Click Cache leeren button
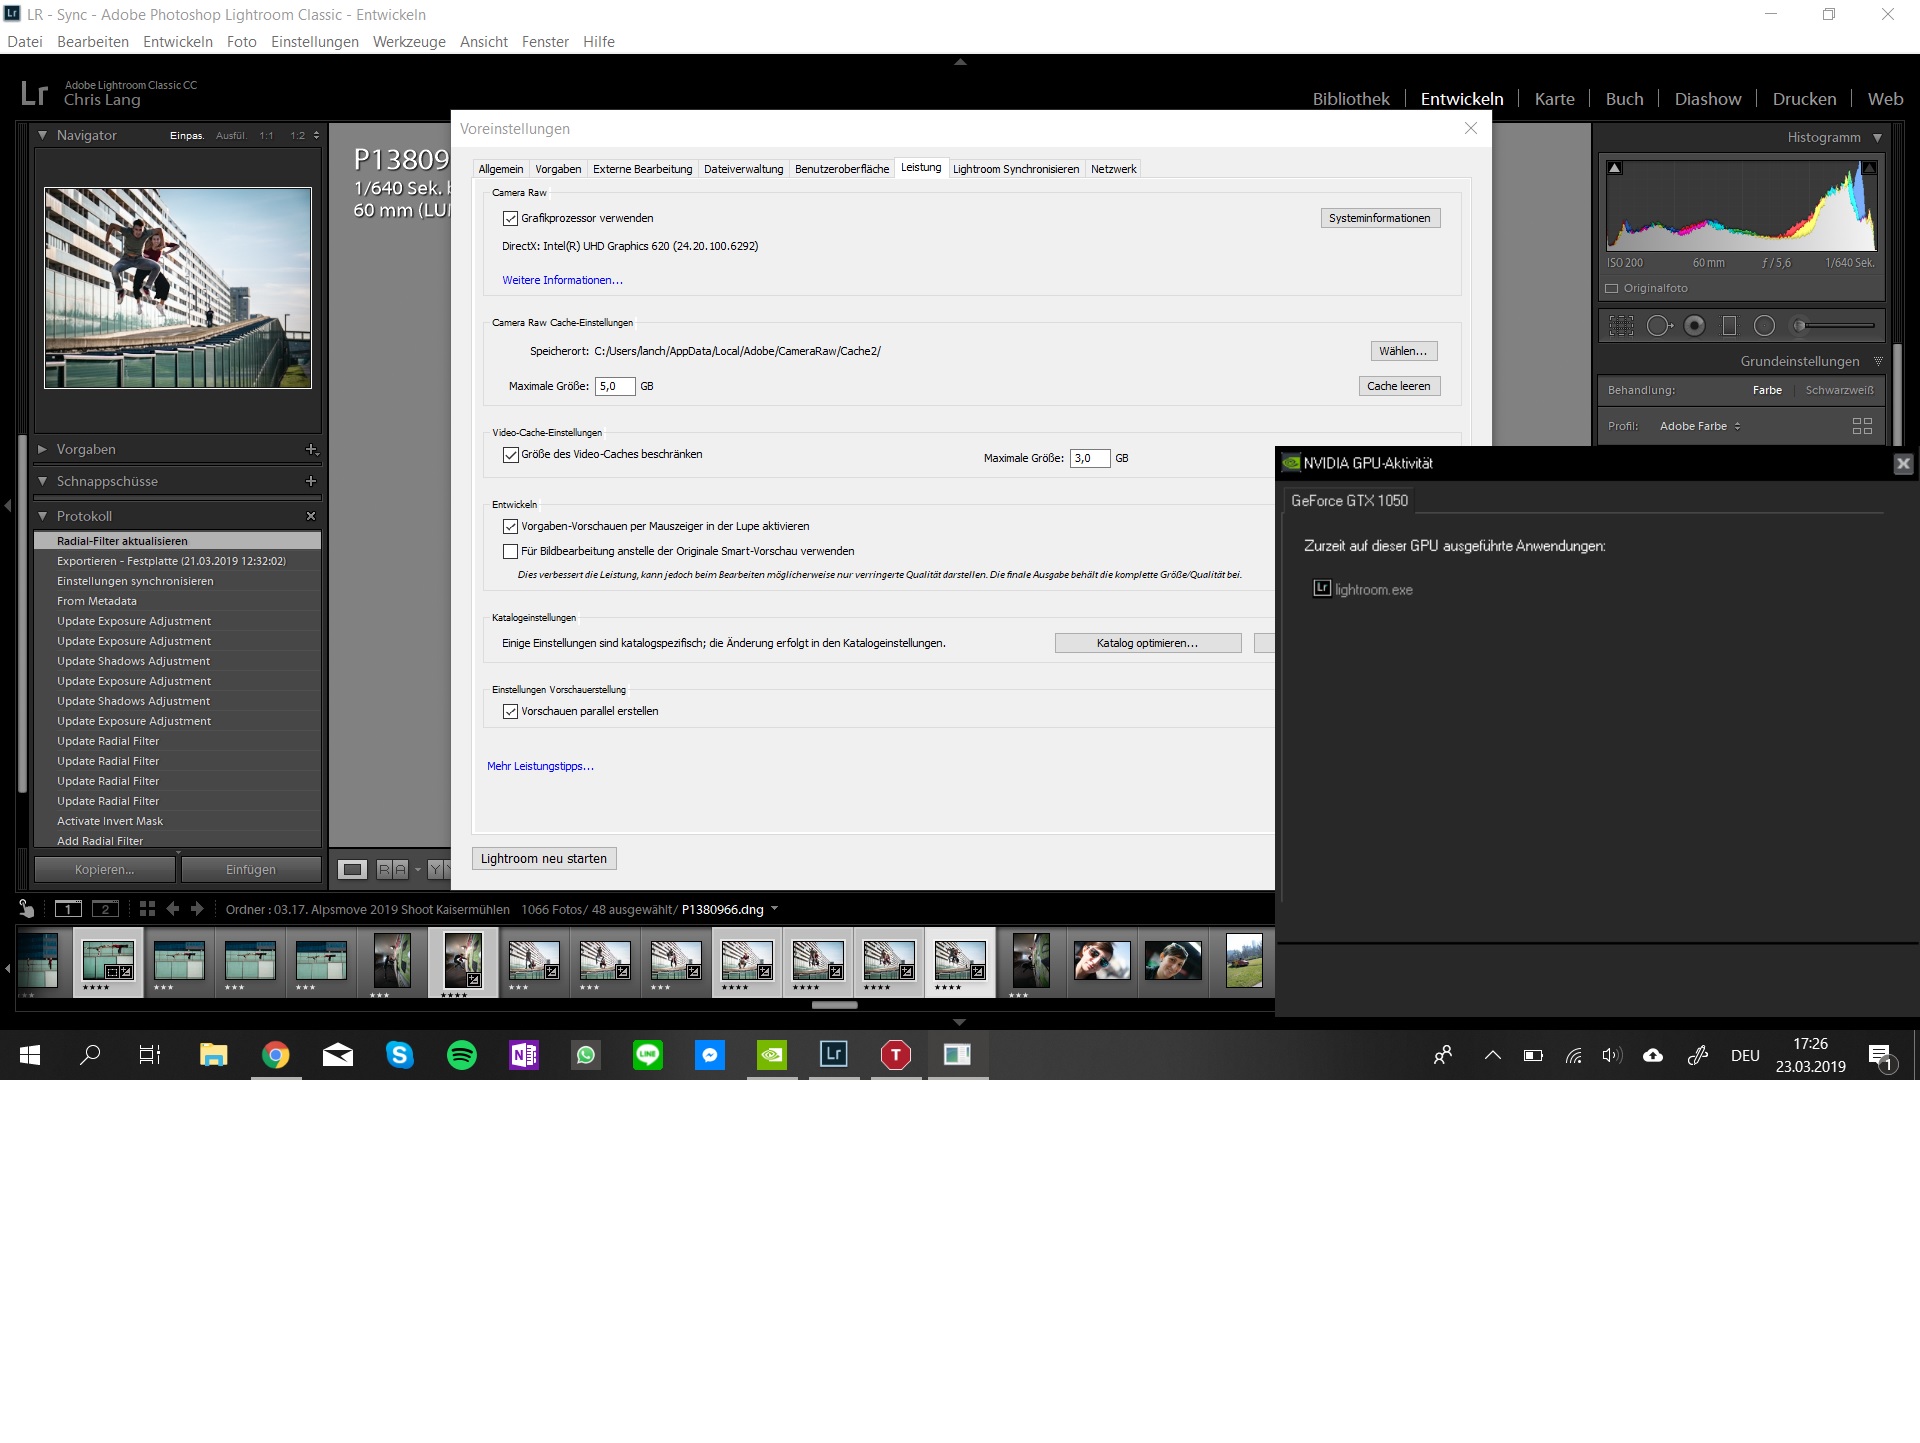The height and width of the screenshot is (1443, 1920). coord(1394,385)
